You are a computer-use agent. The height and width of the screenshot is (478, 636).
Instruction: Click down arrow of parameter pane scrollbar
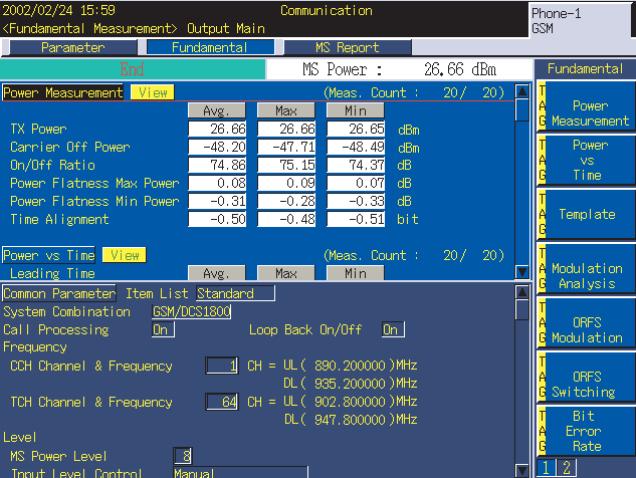(522, 470)
